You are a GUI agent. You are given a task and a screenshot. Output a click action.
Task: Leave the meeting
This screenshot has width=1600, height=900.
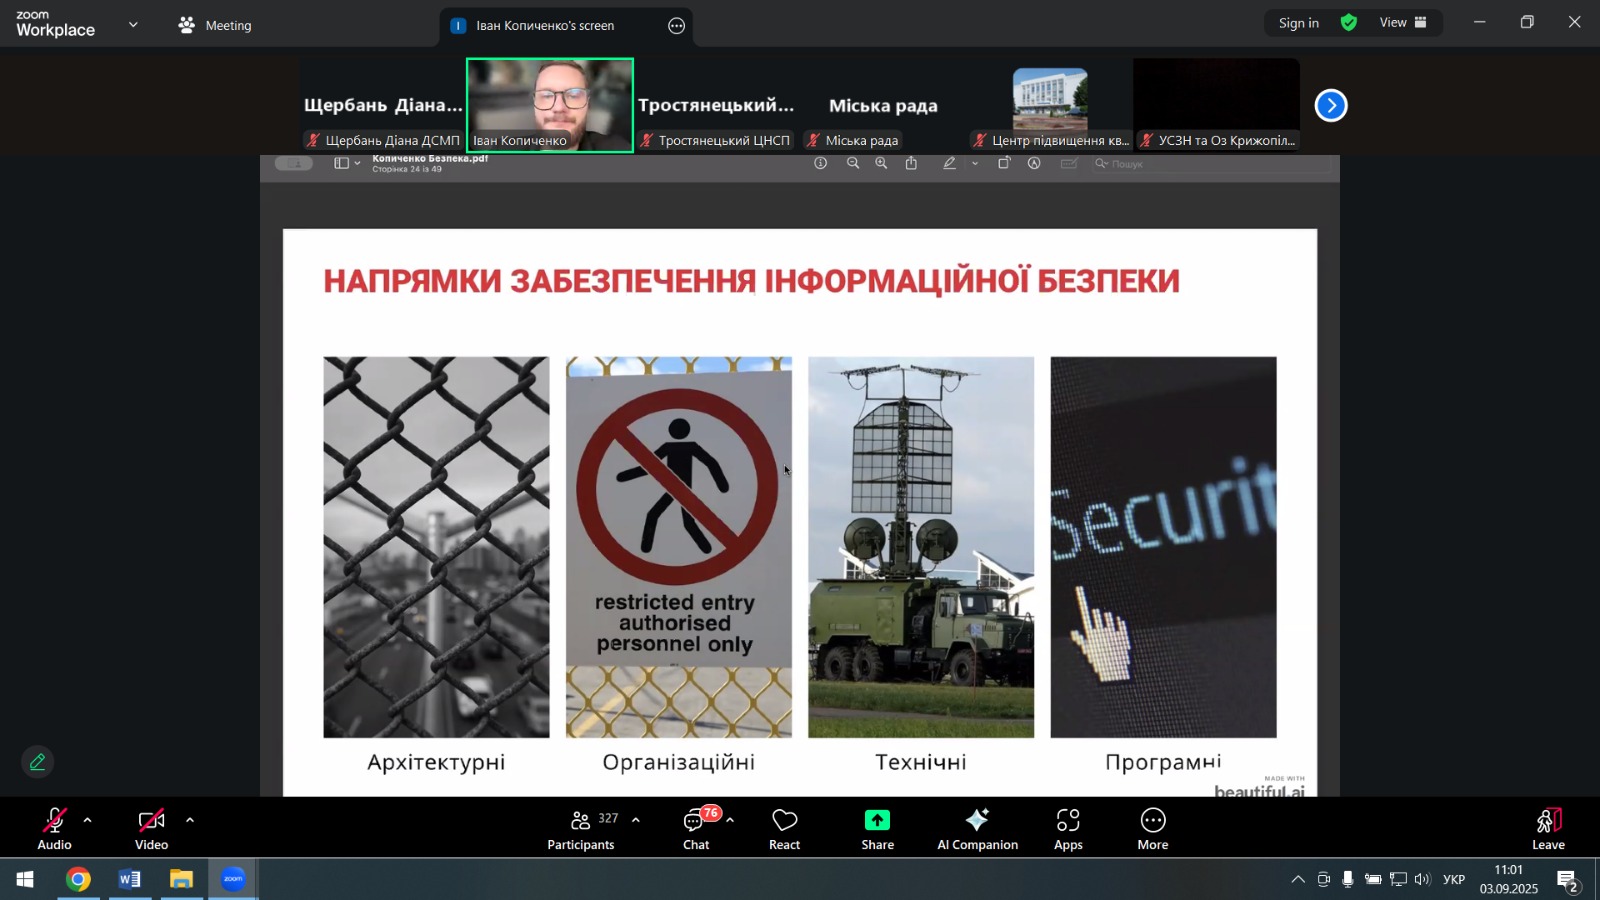tap(1548, 829)
